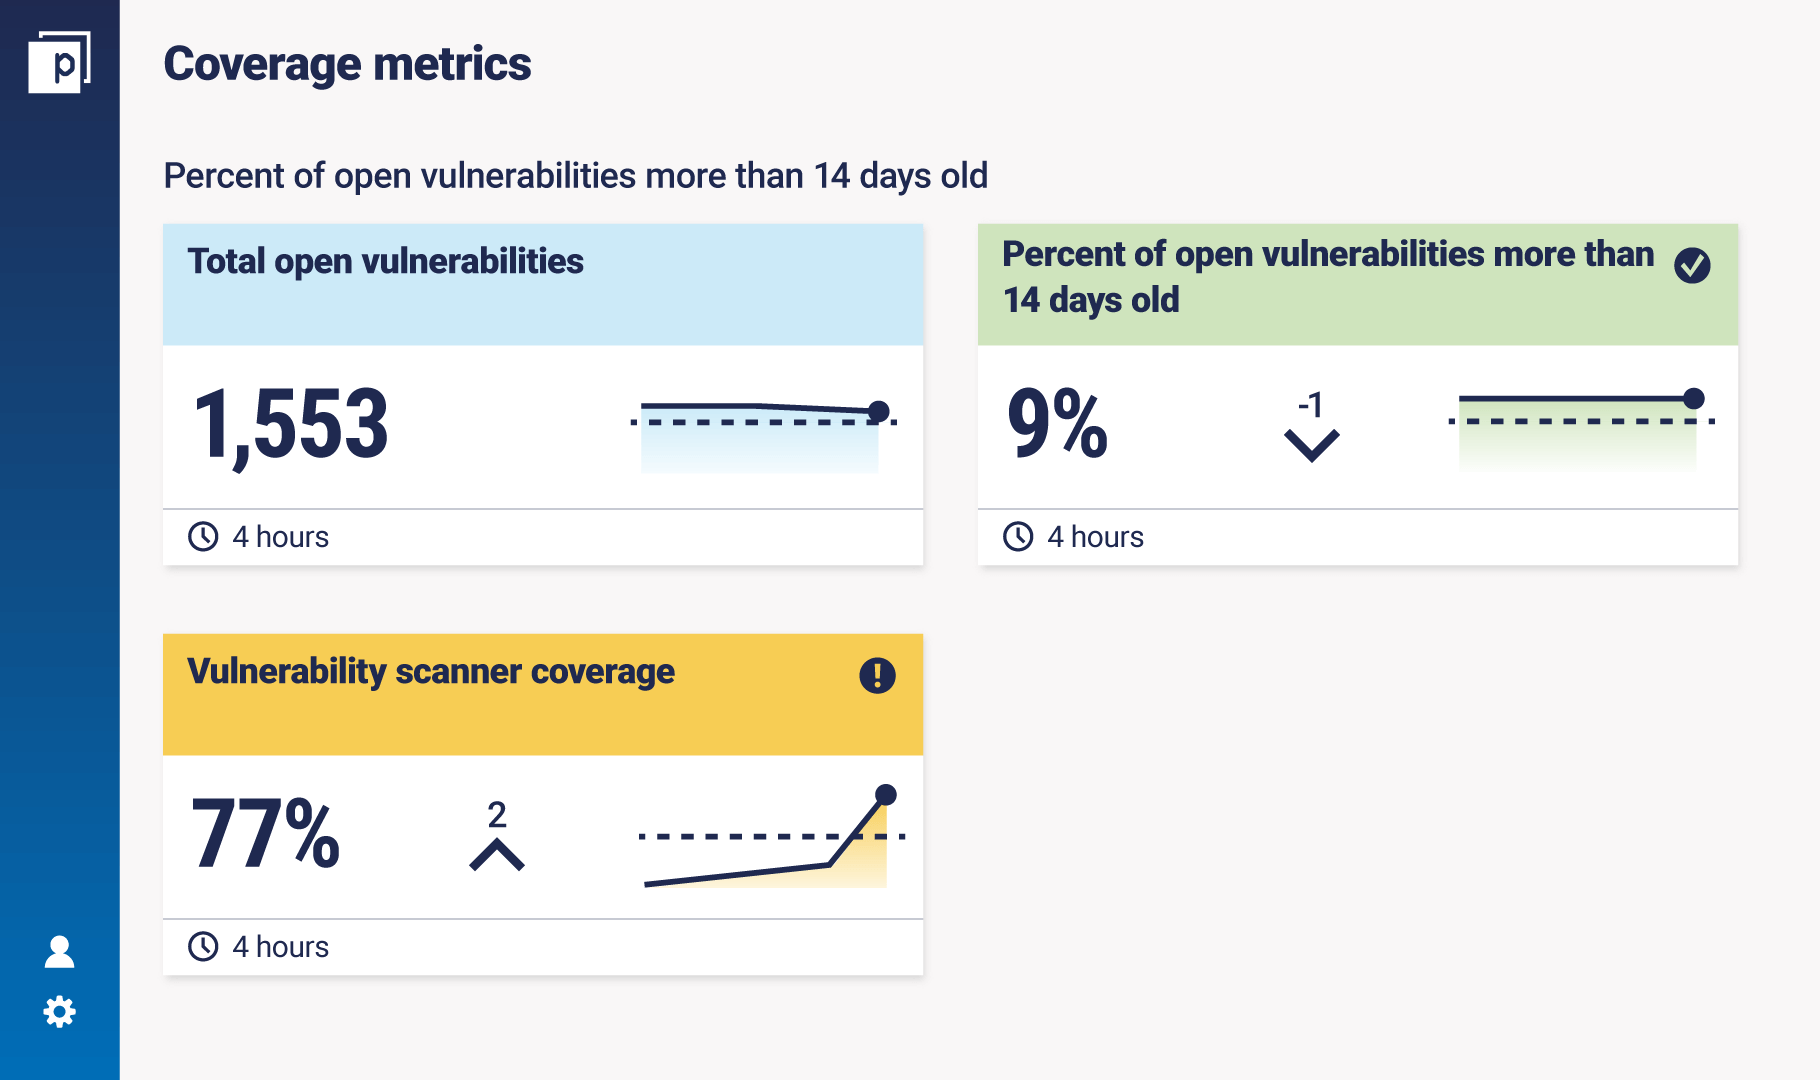The height and width of the screenshot is (1080, 1820).
Task: Open the user profile icon
Action: tap(60, 951)
